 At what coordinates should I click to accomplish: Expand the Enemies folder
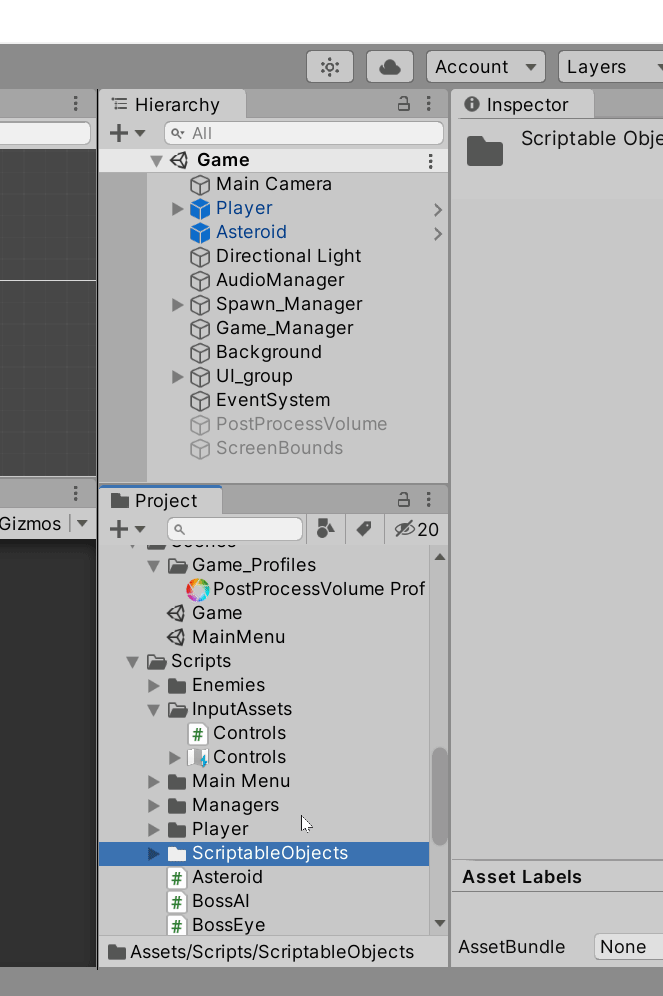(x=153, y=685)
